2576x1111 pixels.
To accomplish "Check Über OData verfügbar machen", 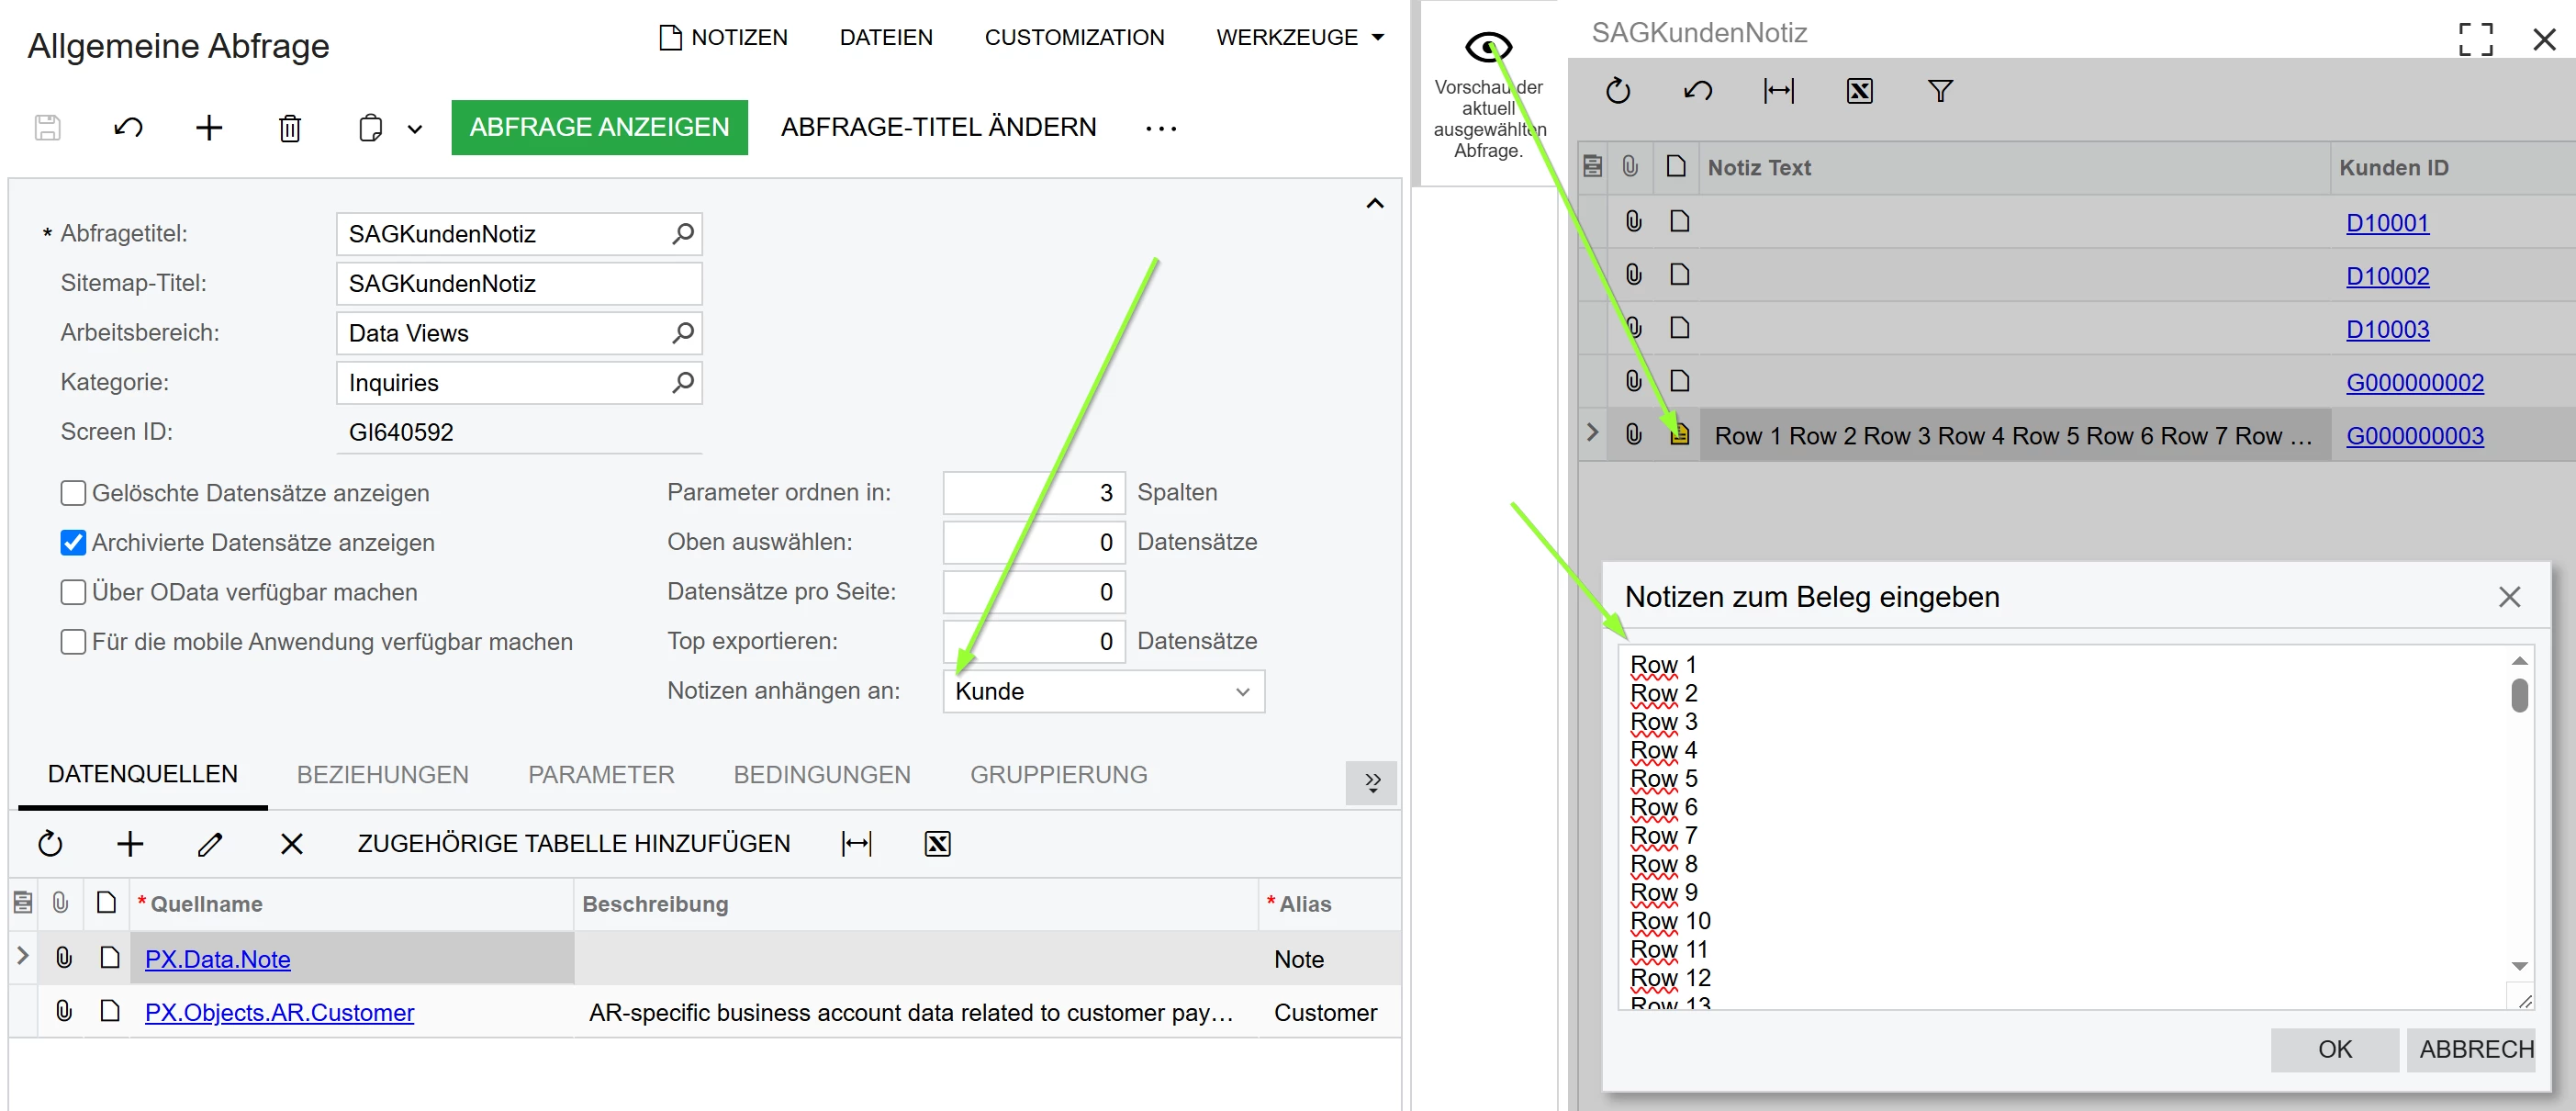I will click(x=73, y=592).
